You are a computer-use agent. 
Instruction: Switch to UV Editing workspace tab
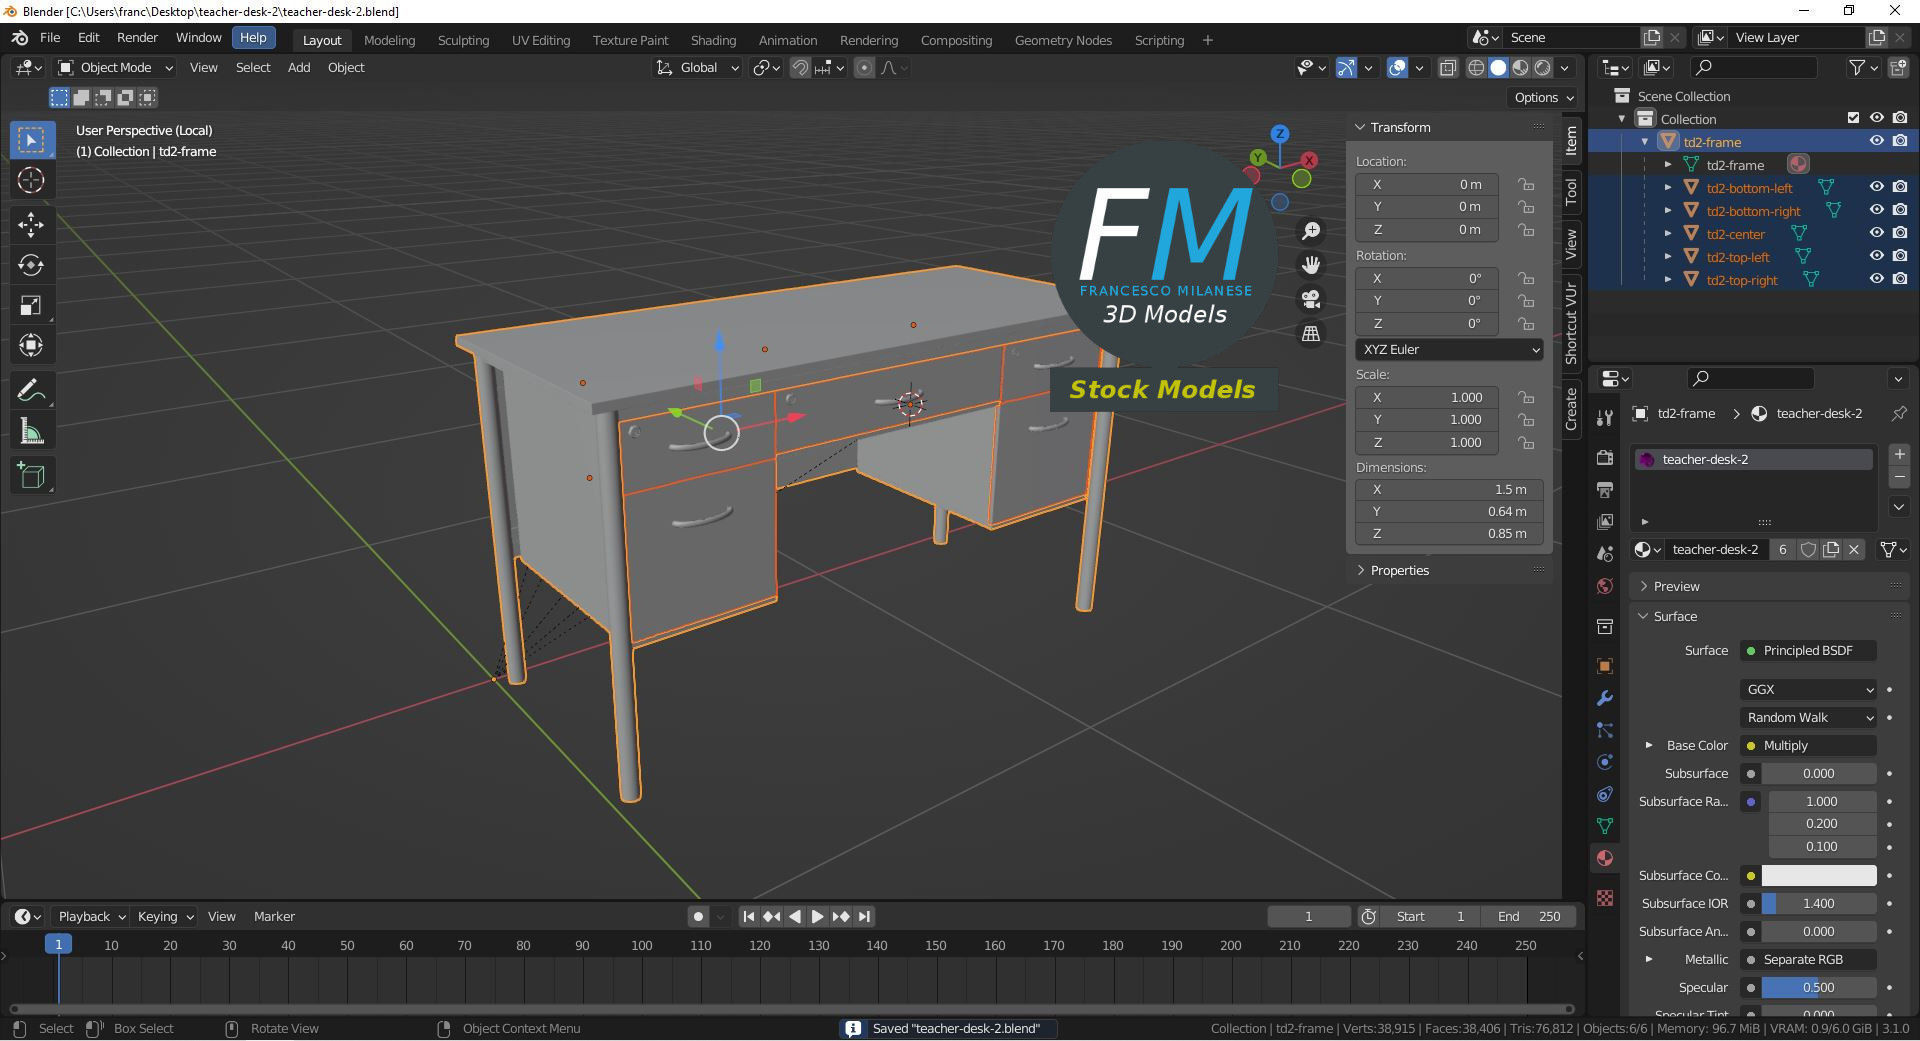pyautogui.click(x=541, y=40)
